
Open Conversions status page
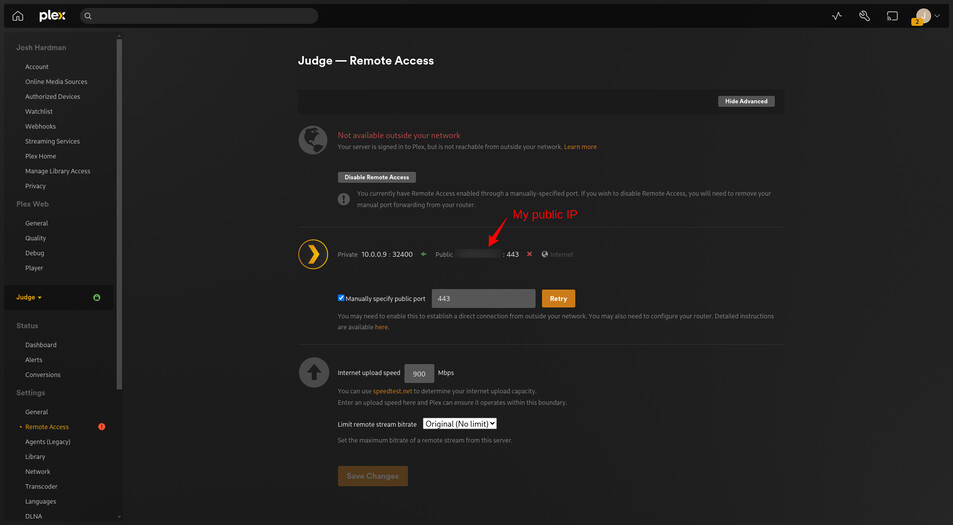pos(43,375)
